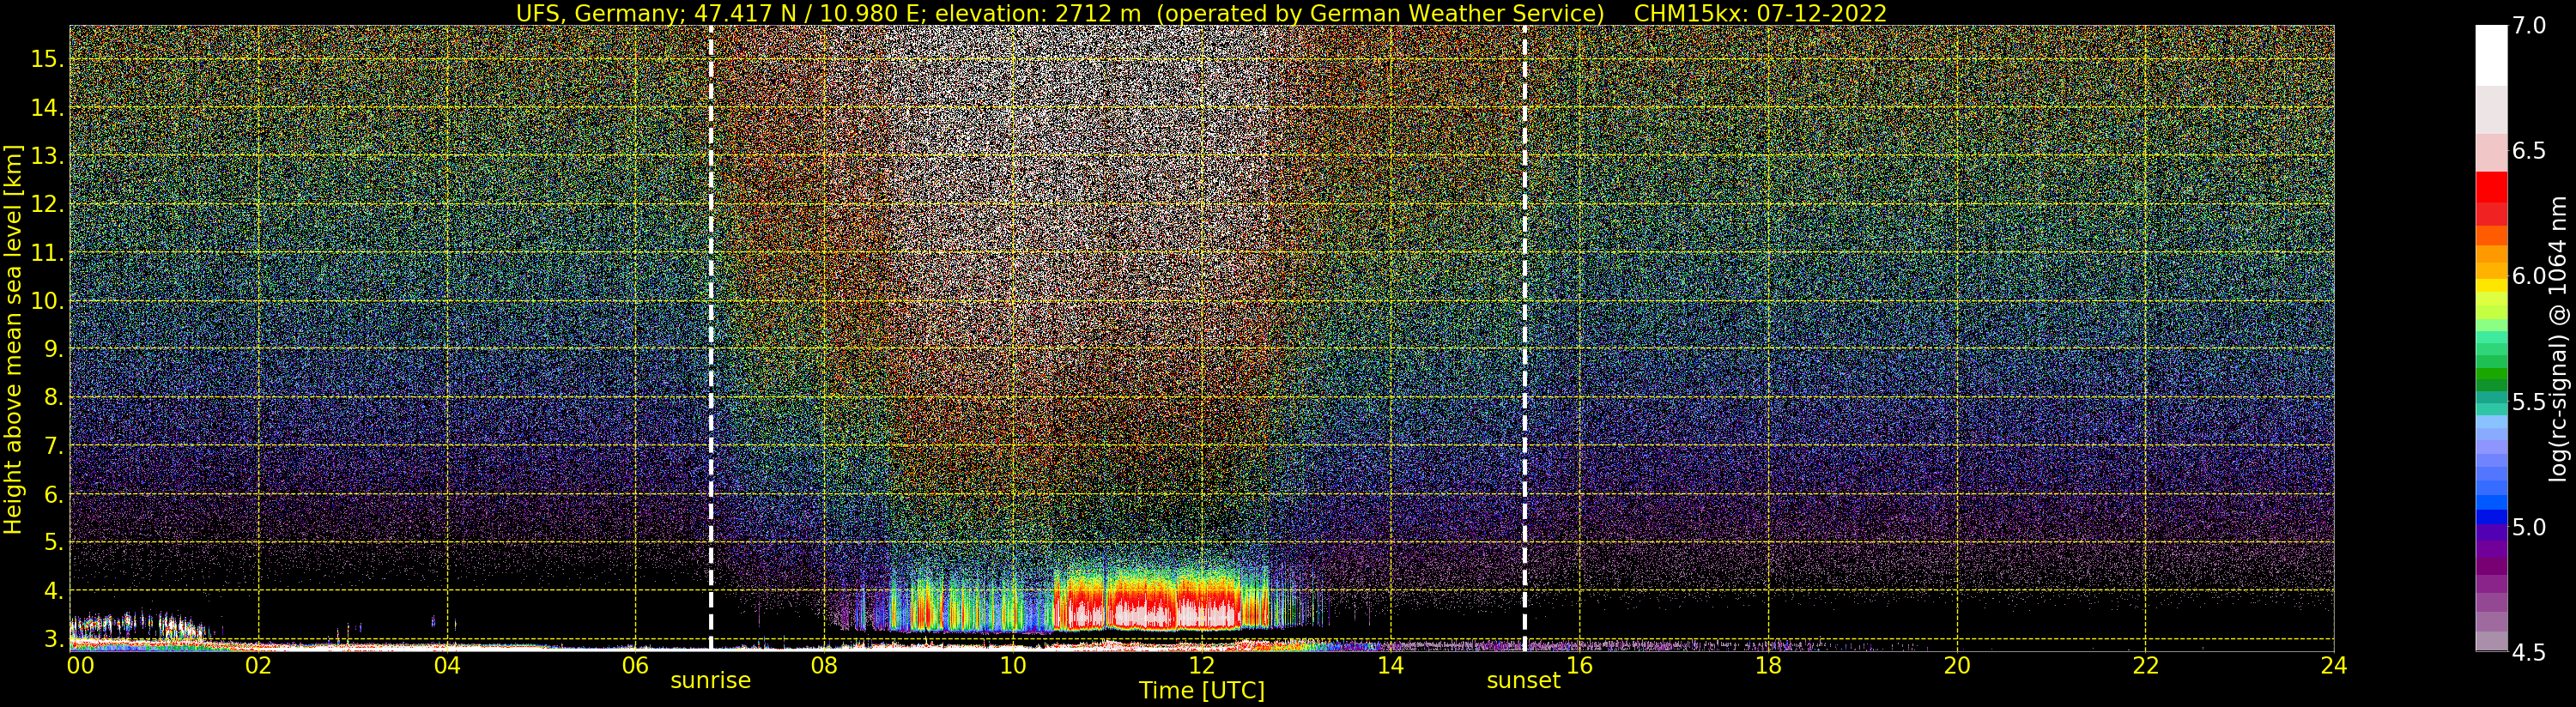Viewport: 2576px width, 707px height.
Task: Click the "9." height axis tick label
Action: [x=54, y=349]
